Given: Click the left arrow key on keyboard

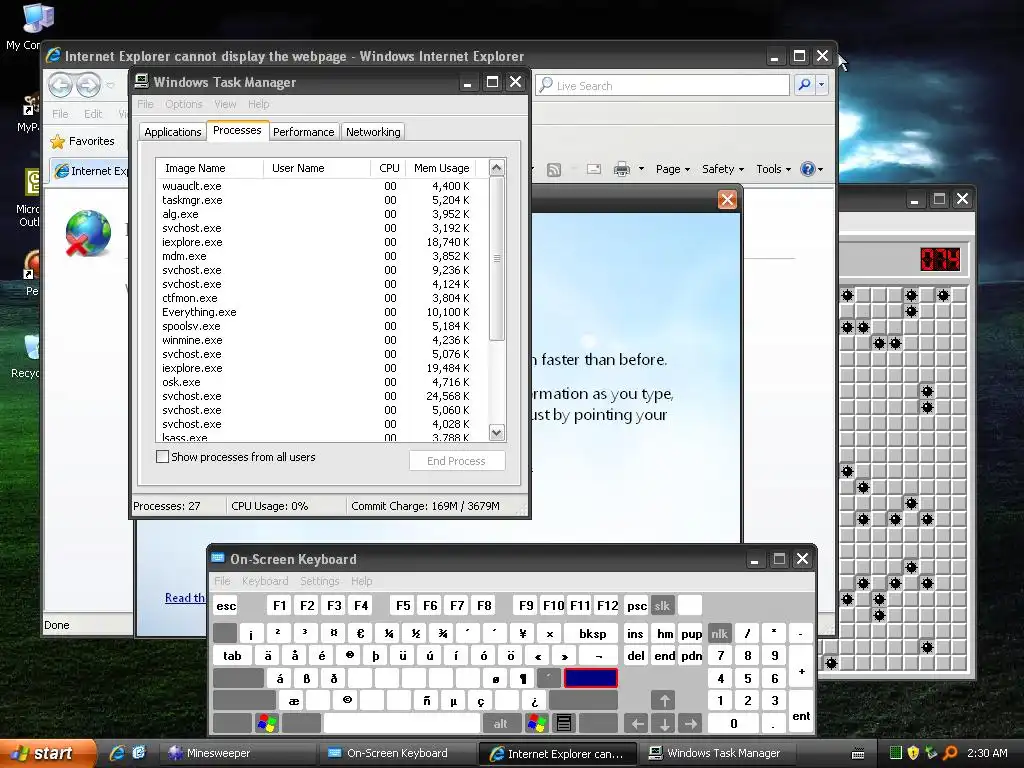Looking at the screenshot, I should [x=637, y=723].
